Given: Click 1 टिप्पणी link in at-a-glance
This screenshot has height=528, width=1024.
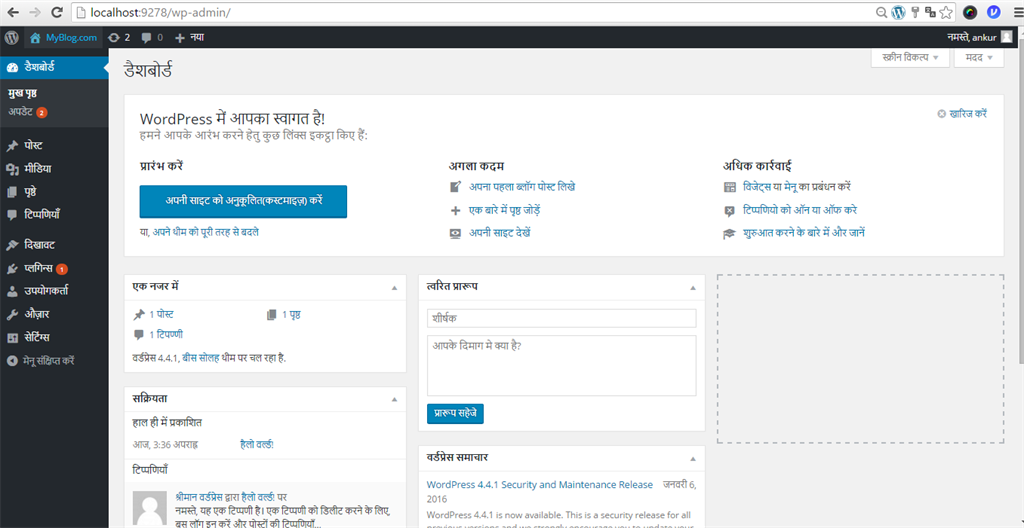Looking at the screenshot, I should click(x=166, y=335).
